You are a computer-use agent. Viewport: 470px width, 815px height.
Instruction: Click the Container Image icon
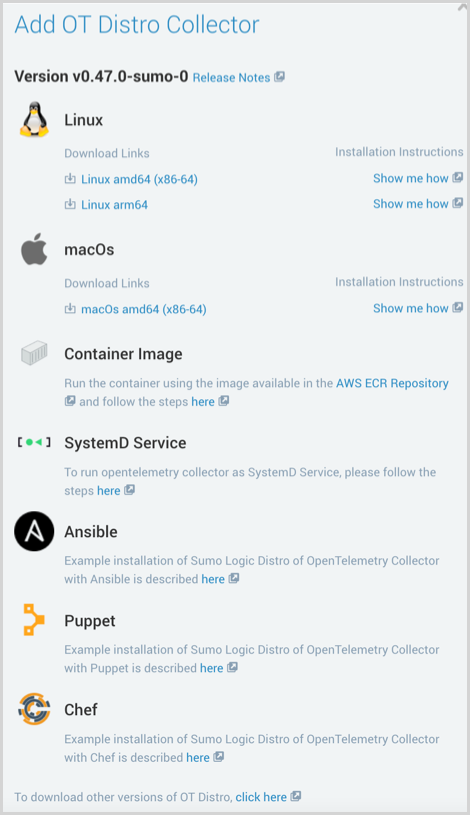coord(34,353)
